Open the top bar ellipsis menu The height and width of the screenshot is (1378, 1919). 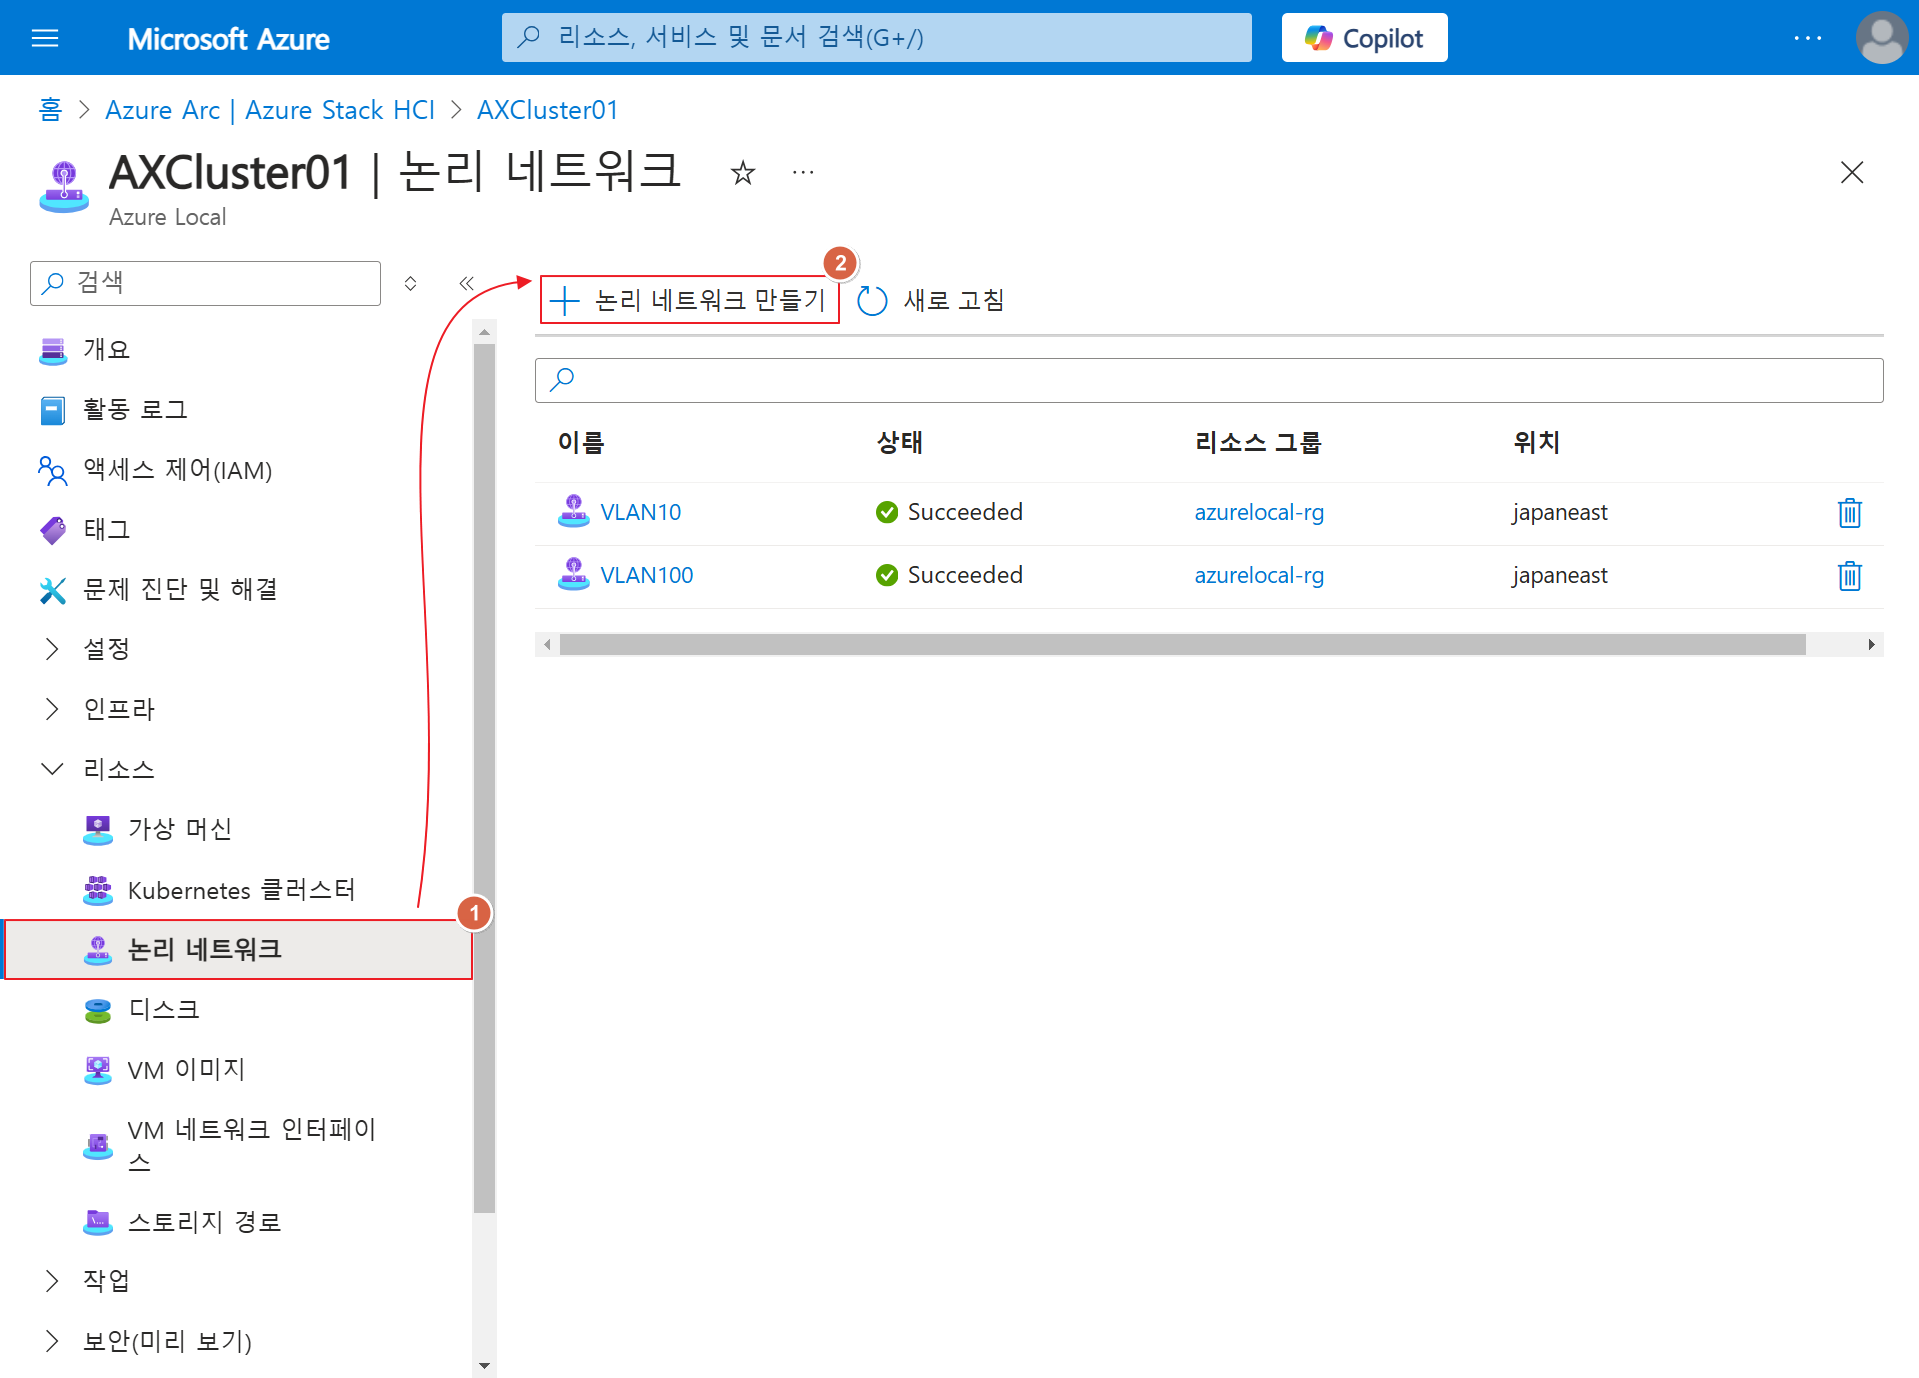tap(1807, 38)
